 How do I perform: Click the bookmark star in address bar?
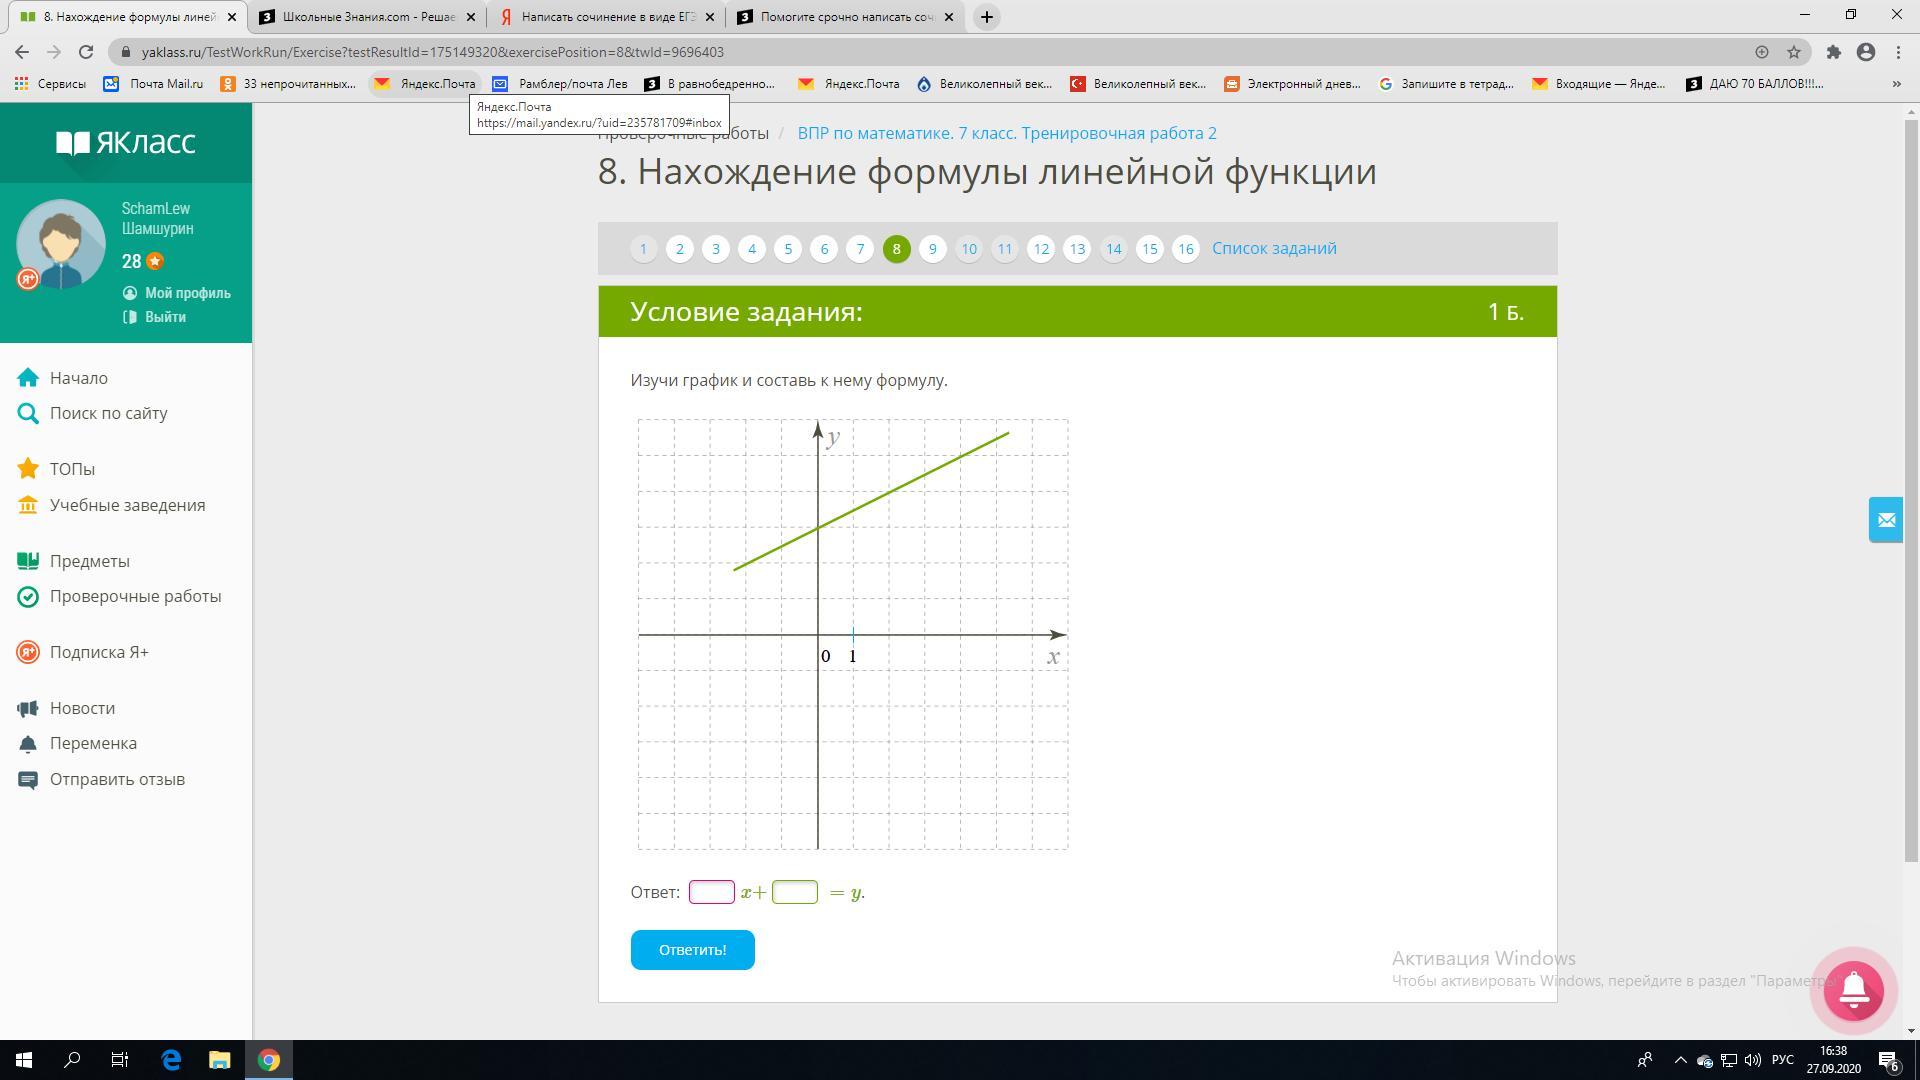tap(1794, 52)
